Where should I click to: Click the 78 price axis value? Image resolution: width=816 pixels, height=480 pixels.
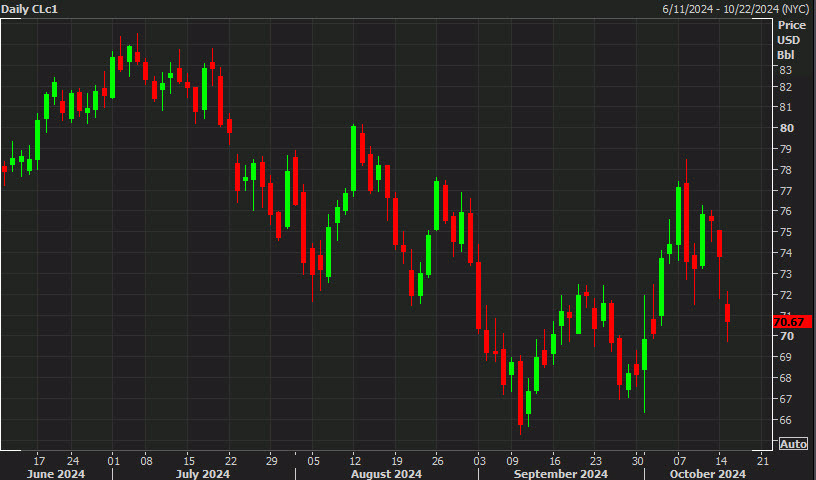pos(786,170)
